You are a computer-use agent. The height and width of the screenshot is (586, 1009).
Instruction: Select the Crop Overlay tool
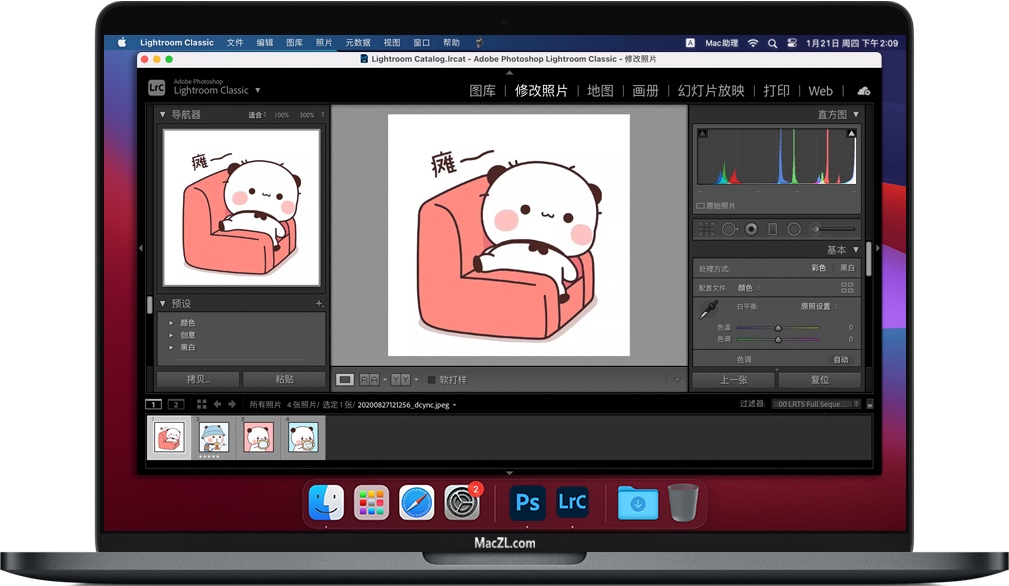[x=707, y=229]
